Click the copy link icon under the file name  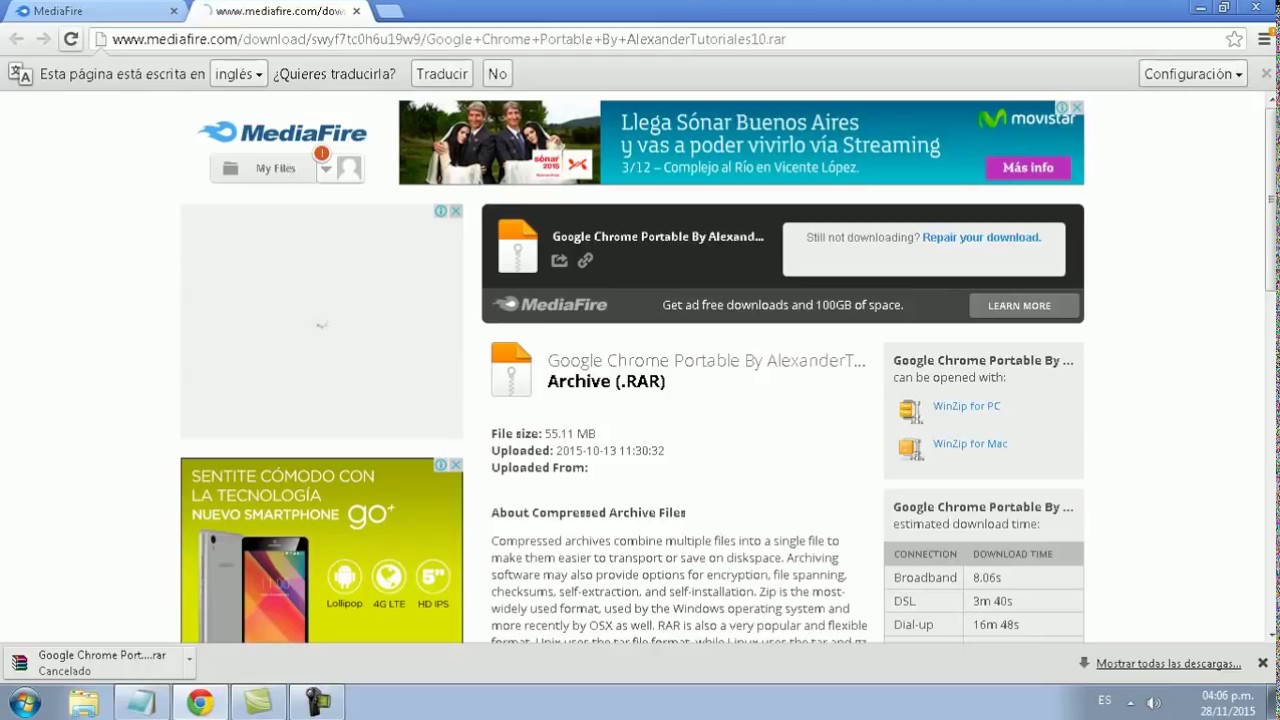click(585, 260)
